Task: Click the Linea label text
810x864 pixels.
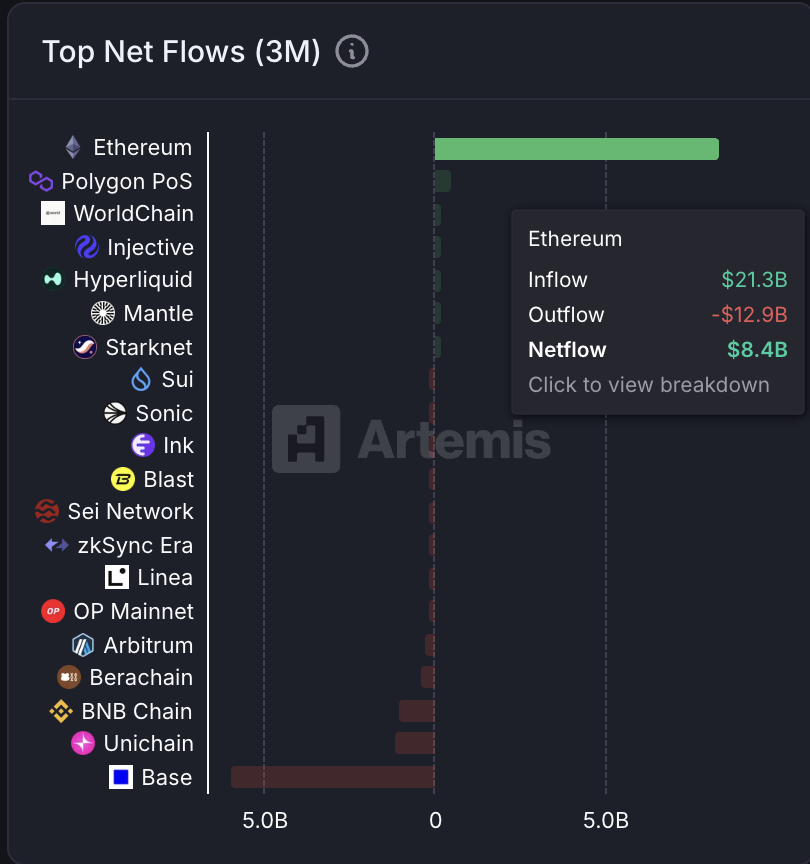Action: coord(165,577)
